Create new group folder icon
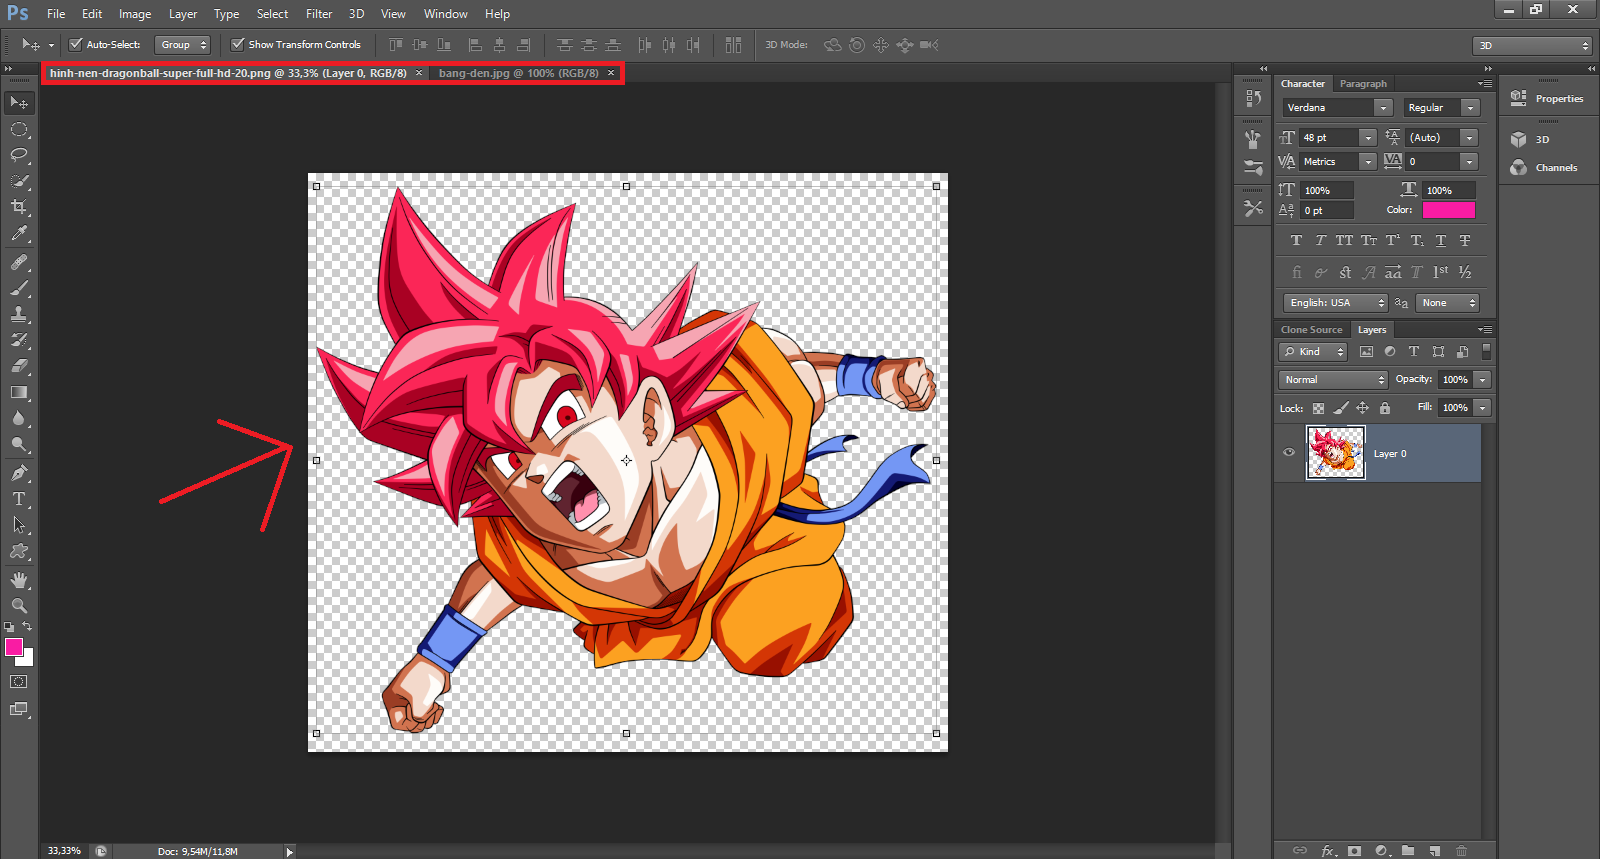This screenshot has width=1600, height=859. [x=1408, y=851]
